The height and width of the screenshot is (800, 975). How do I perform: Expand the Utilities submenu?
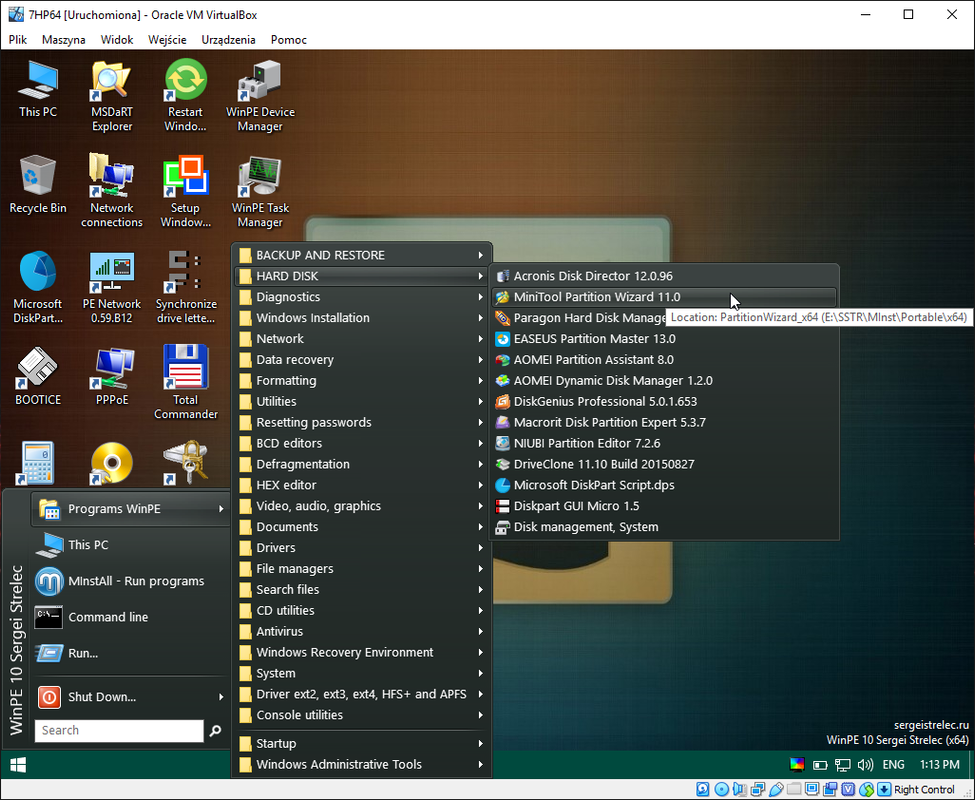coord(361,402)
